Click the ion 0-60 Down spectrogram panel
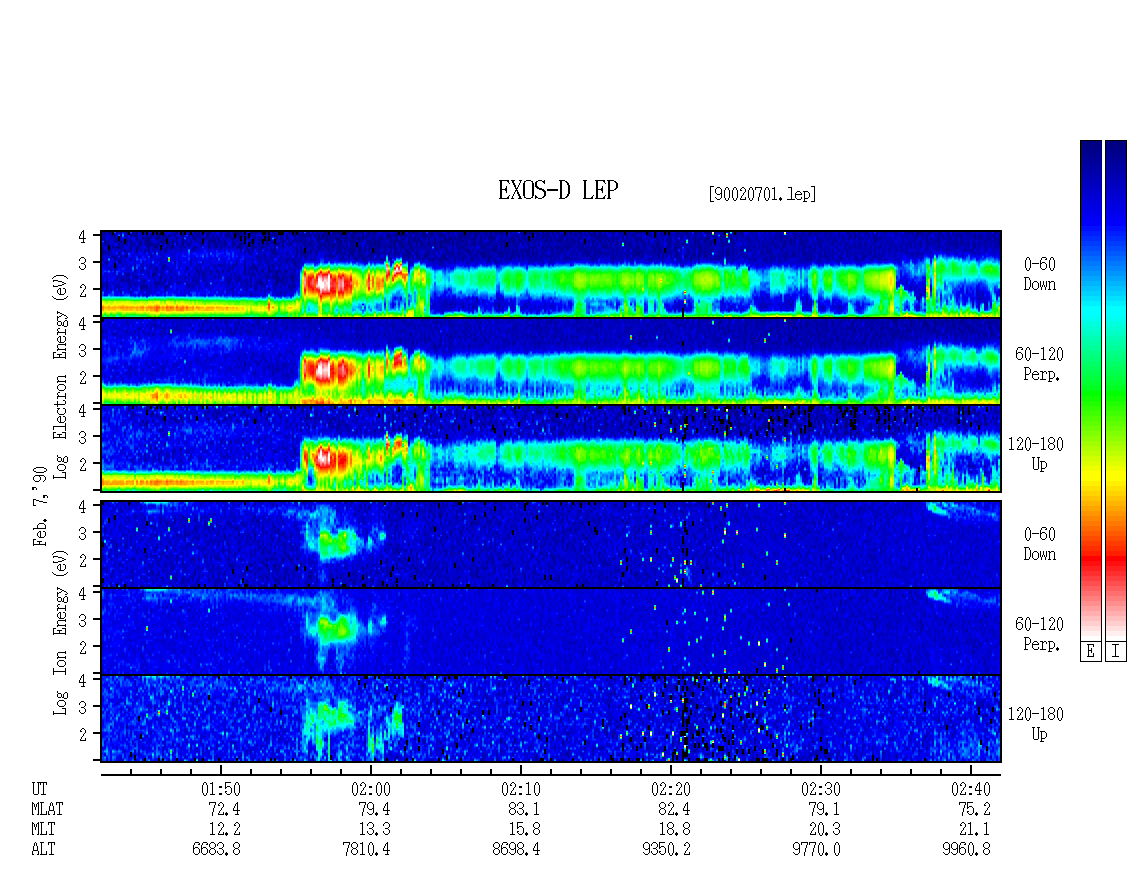The height and width of the screenshot is (875, 1130). [x=551, y=544]
